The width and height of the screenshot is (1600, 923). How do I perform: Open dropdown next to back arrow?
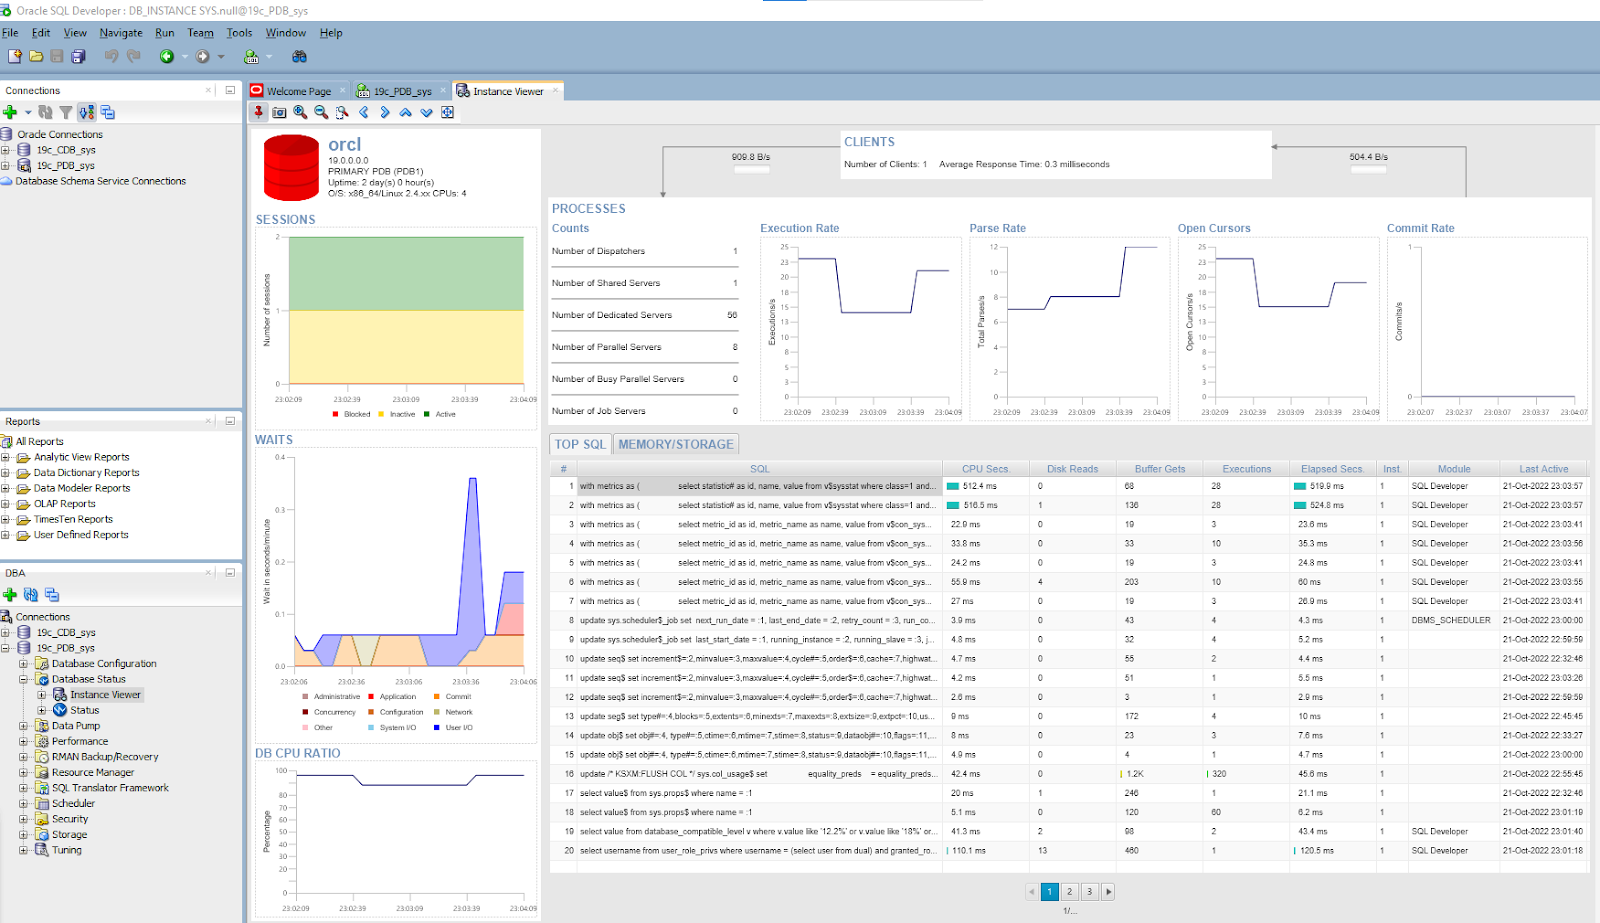coord(184,57)
